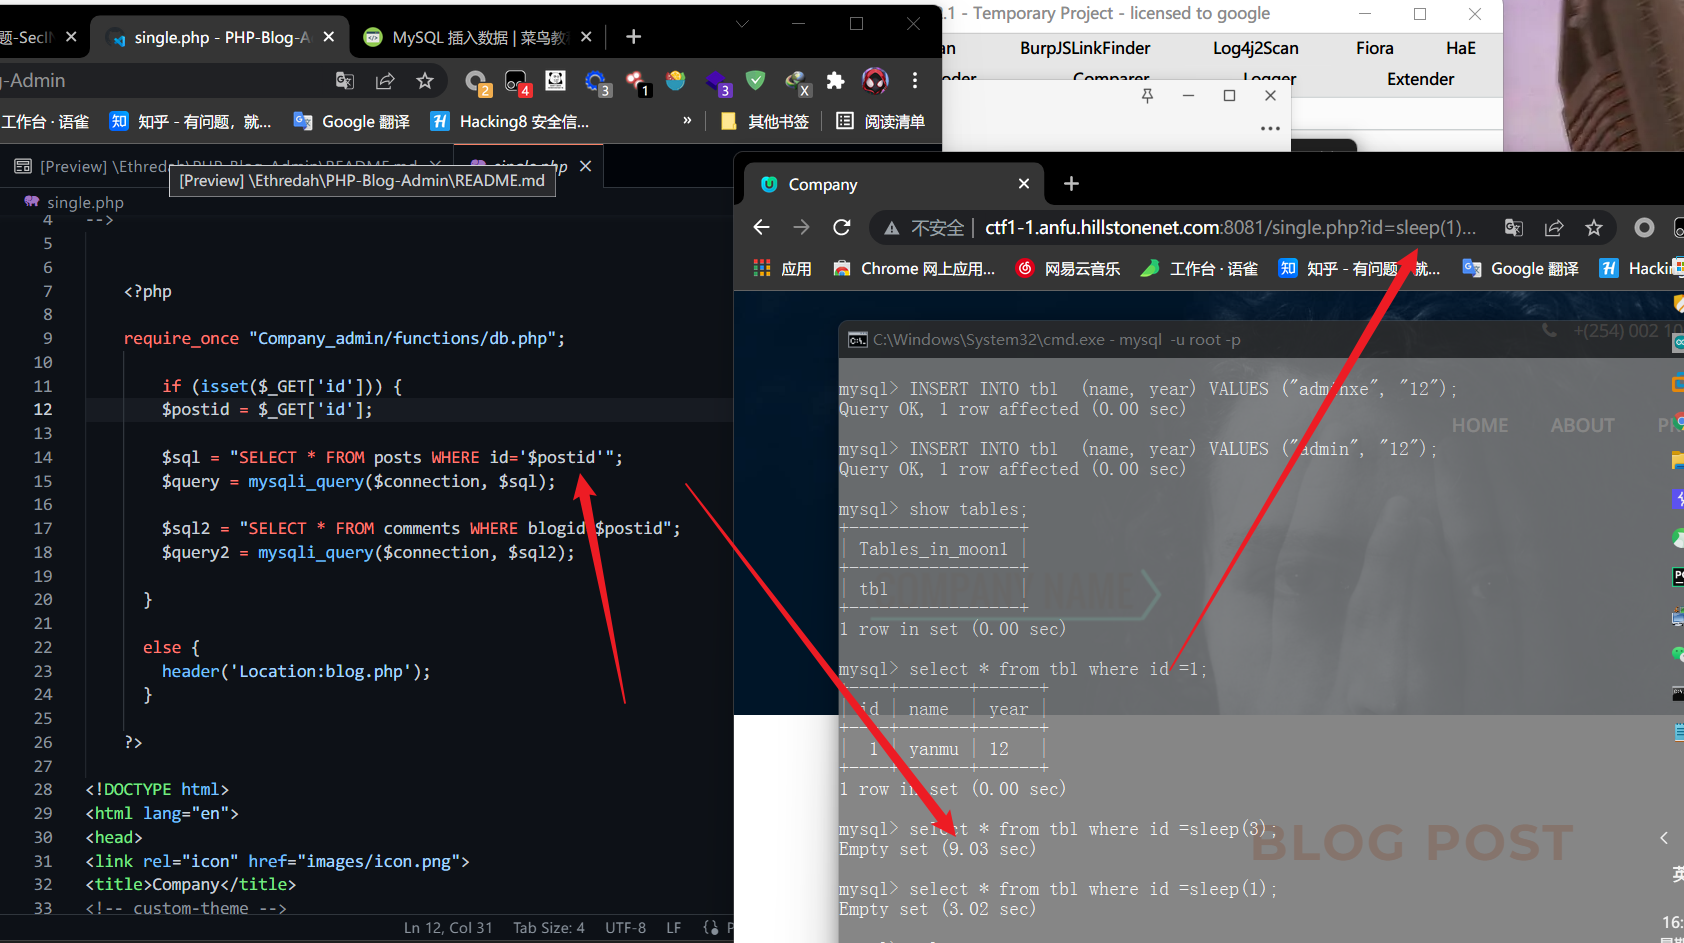The width and height of the screenshot is (1684, 943).
Task: Open 工作台·语雀 bookmark in Company browser
Action: coord(1200,268)
